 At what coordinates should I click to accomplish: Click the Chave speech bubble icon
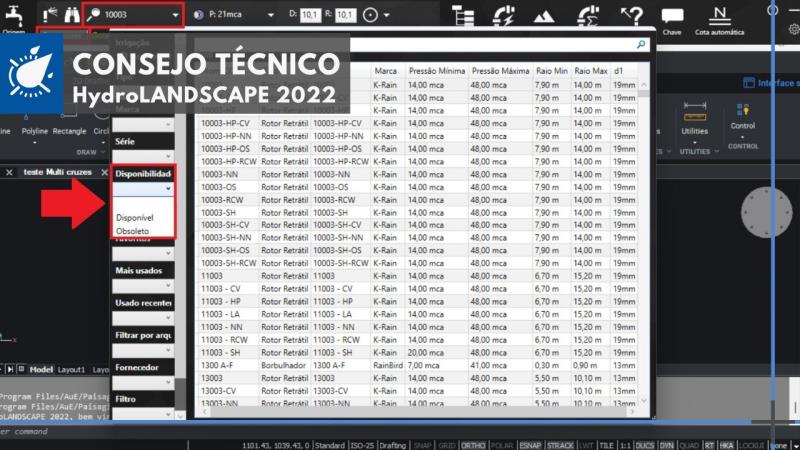[x=672, y=21]
